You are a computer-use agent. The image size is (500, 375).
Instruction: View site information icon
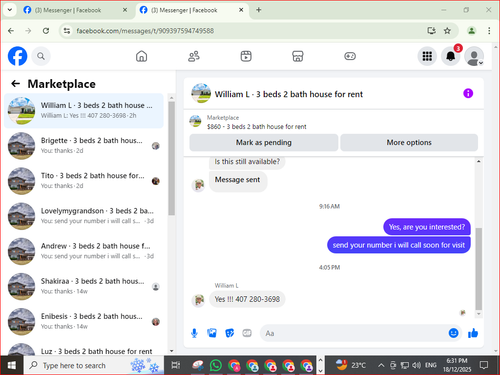tap(67, 31)
